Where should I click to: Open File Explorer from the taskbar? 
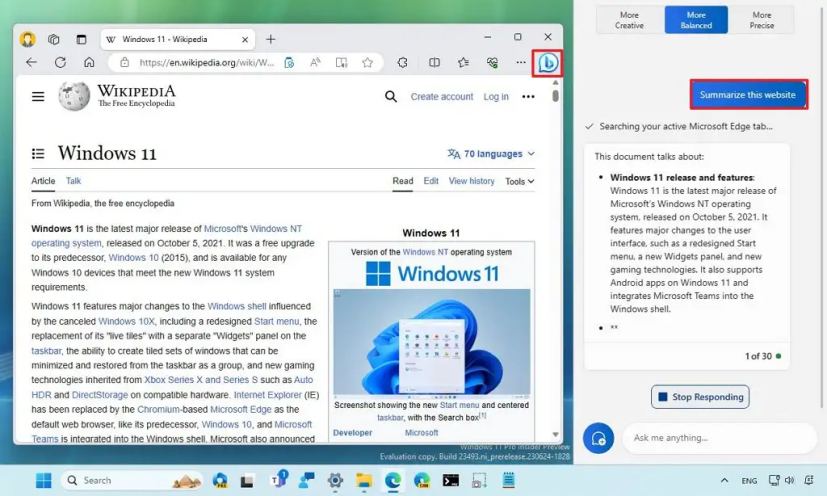363,480
